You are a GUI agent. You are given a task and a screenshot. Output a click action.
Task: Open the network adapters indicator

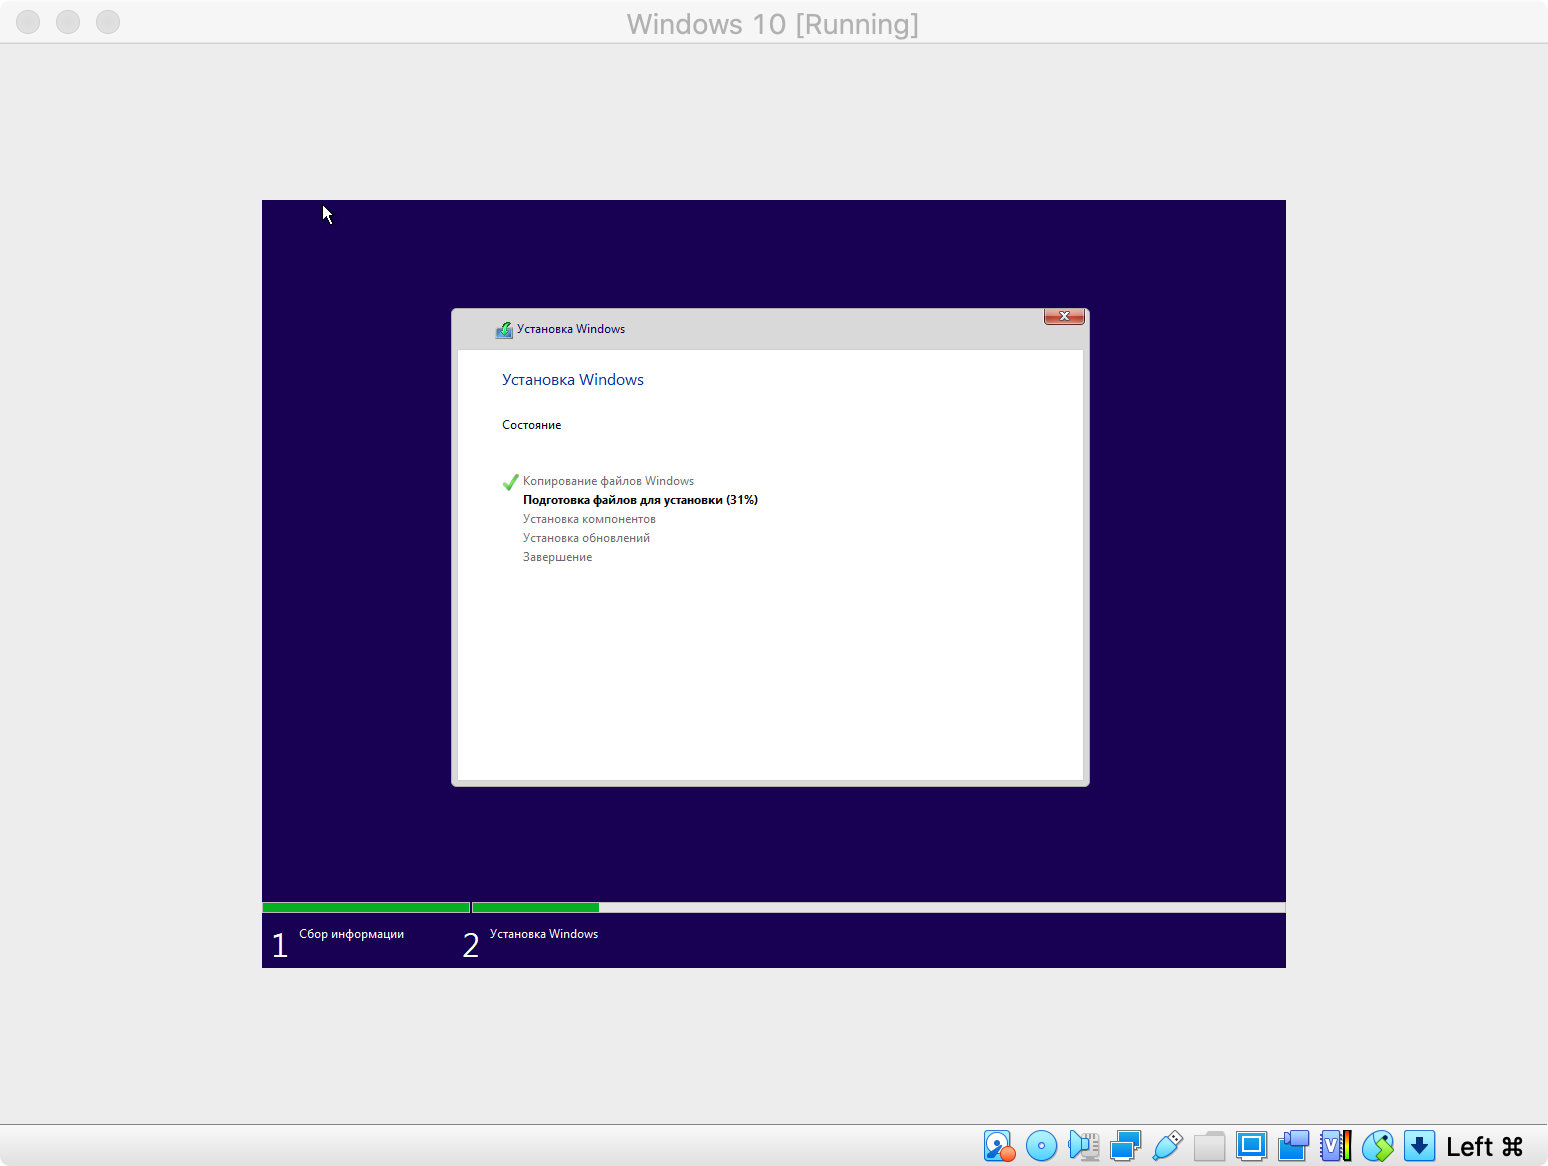[x=1125, y=1146]
